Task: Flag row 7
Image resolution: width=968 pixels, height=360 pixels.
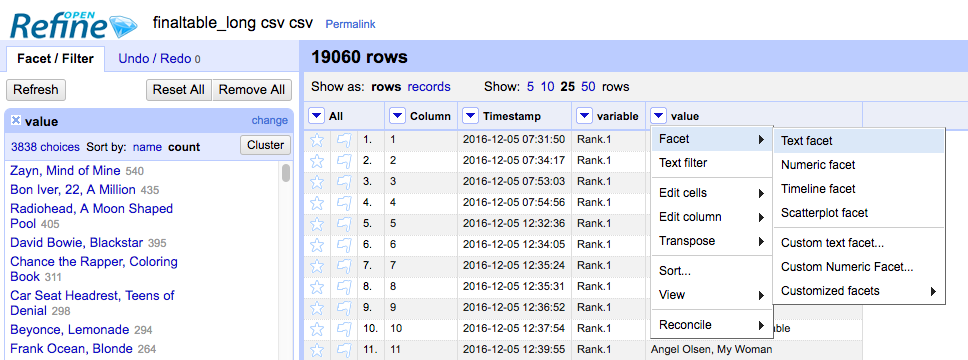Action: coord(344,266)
